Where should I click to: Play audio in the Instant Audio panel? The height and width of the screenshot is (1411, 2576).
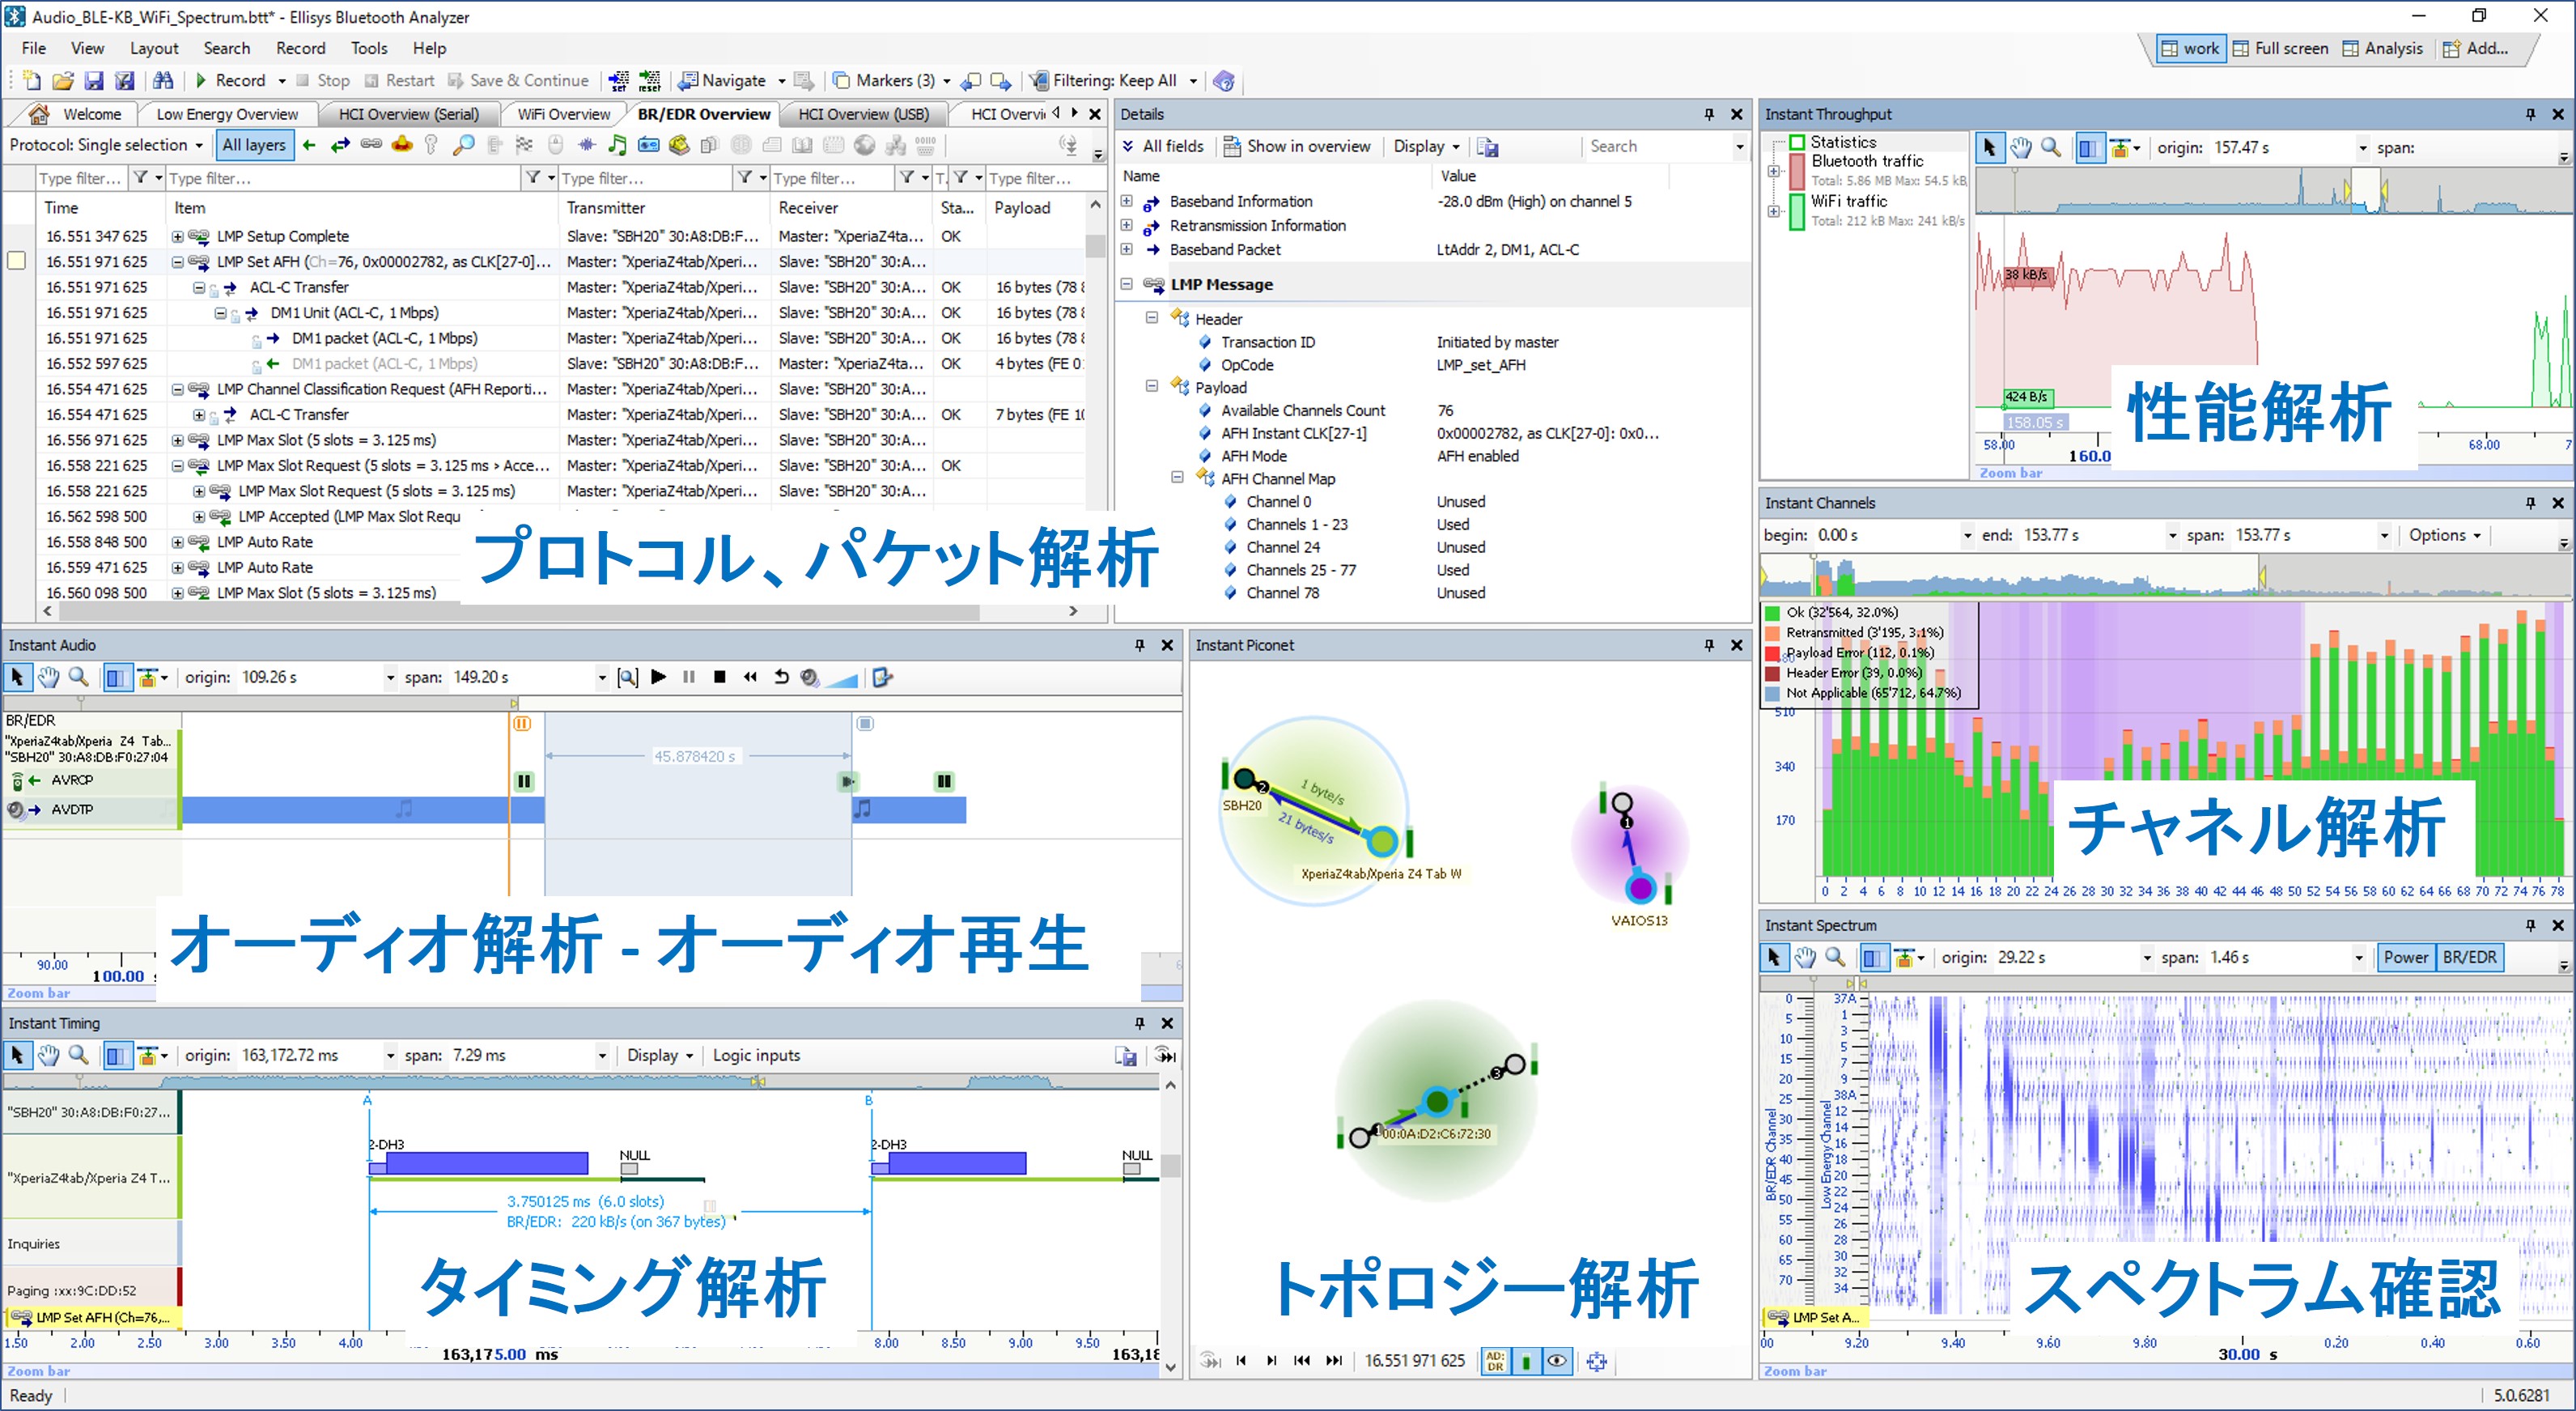point(658,677)
